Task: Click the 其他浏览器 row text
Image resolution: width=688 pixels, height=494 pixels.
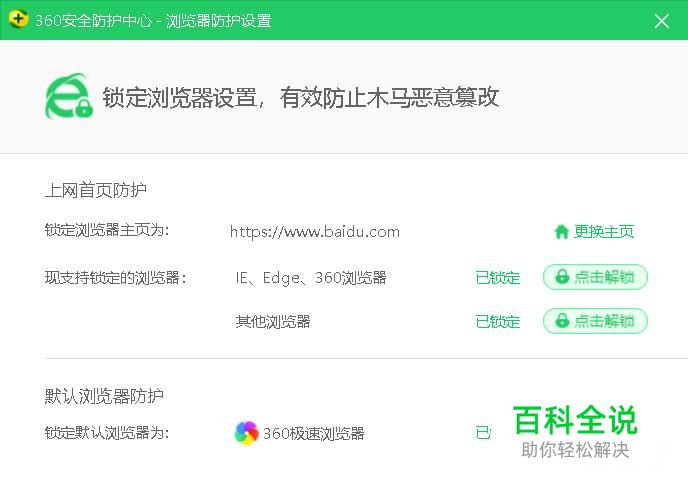Action: coord(272,322)
